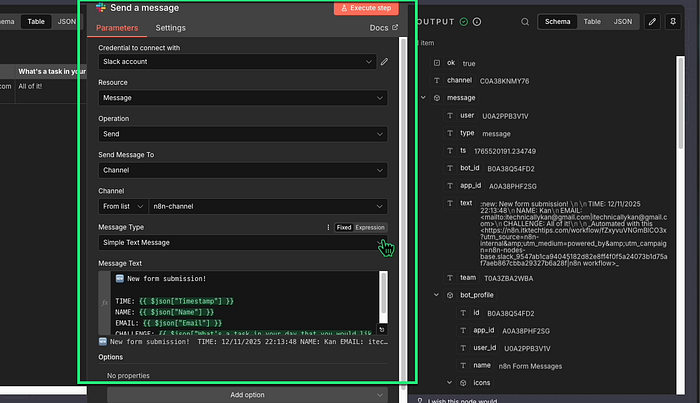Change the From list channel mode selector
The width and height of the screenshot is (700, 403).
123,206
